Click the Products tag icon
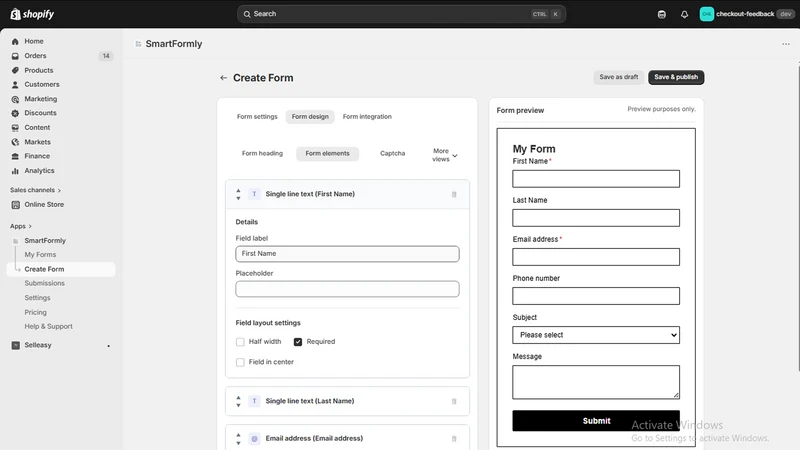This screenshot has width=800, height=450. click(15, 70)
